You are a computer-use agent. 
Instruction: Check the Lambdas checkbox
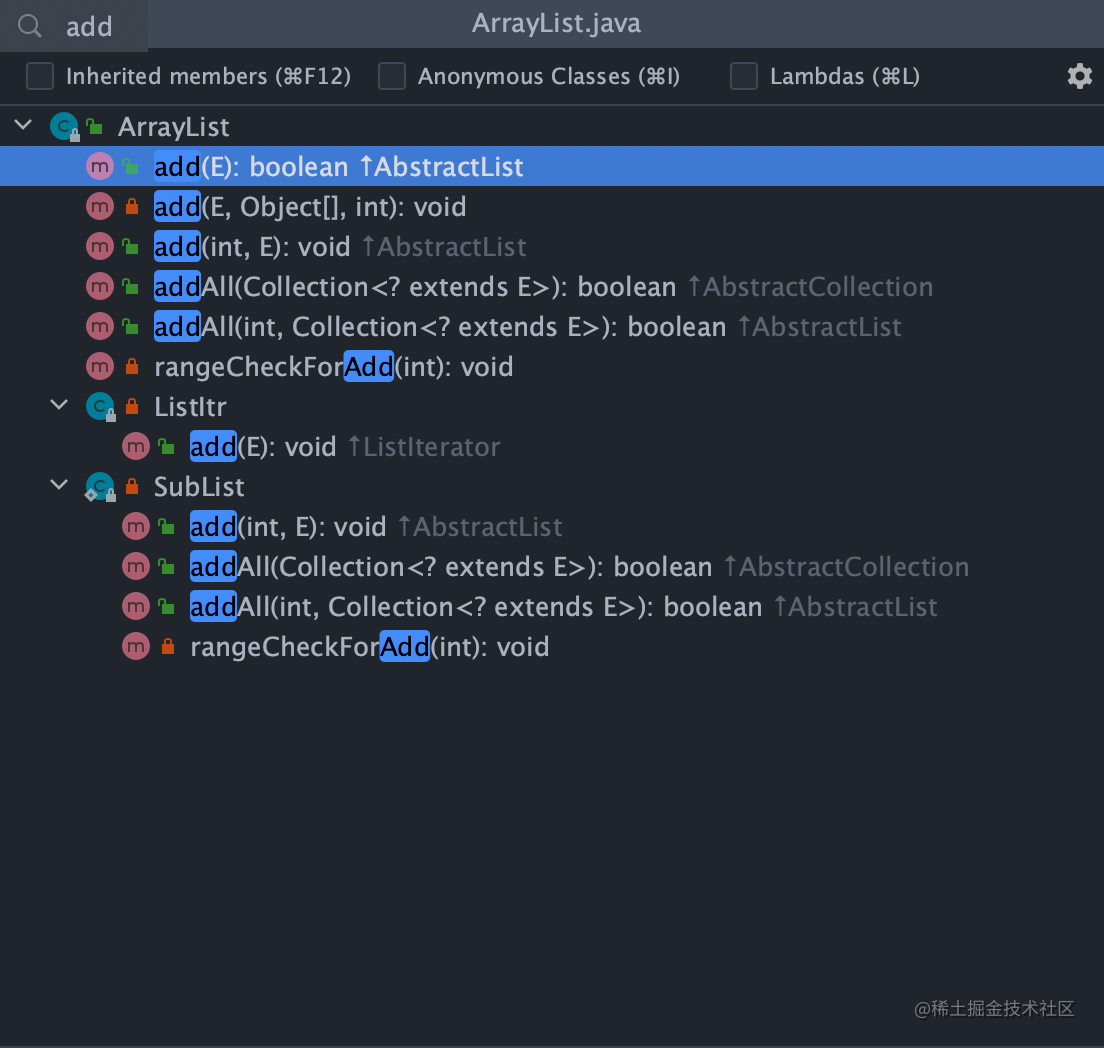[x=744, y=76]
